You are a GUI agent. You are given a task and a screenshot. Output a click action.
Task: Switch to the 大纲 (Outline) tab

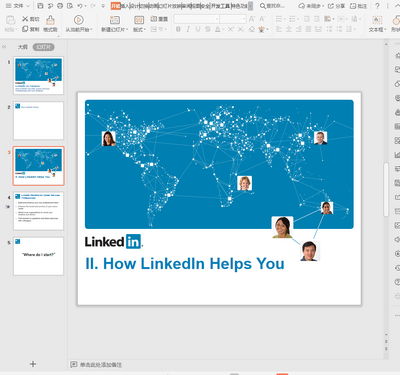point(23,47)
